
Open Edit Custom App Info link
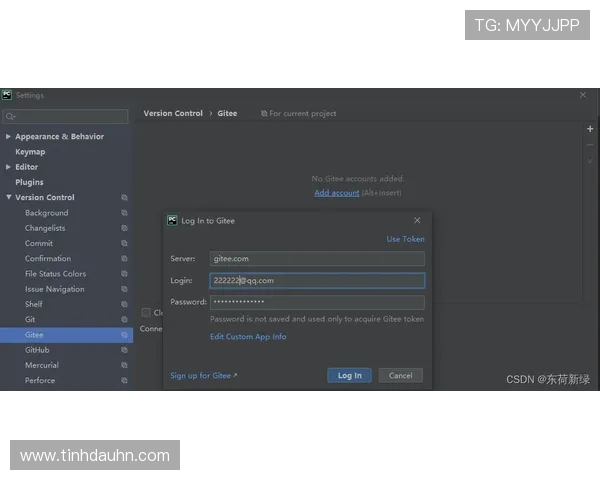tap(248, 336)
